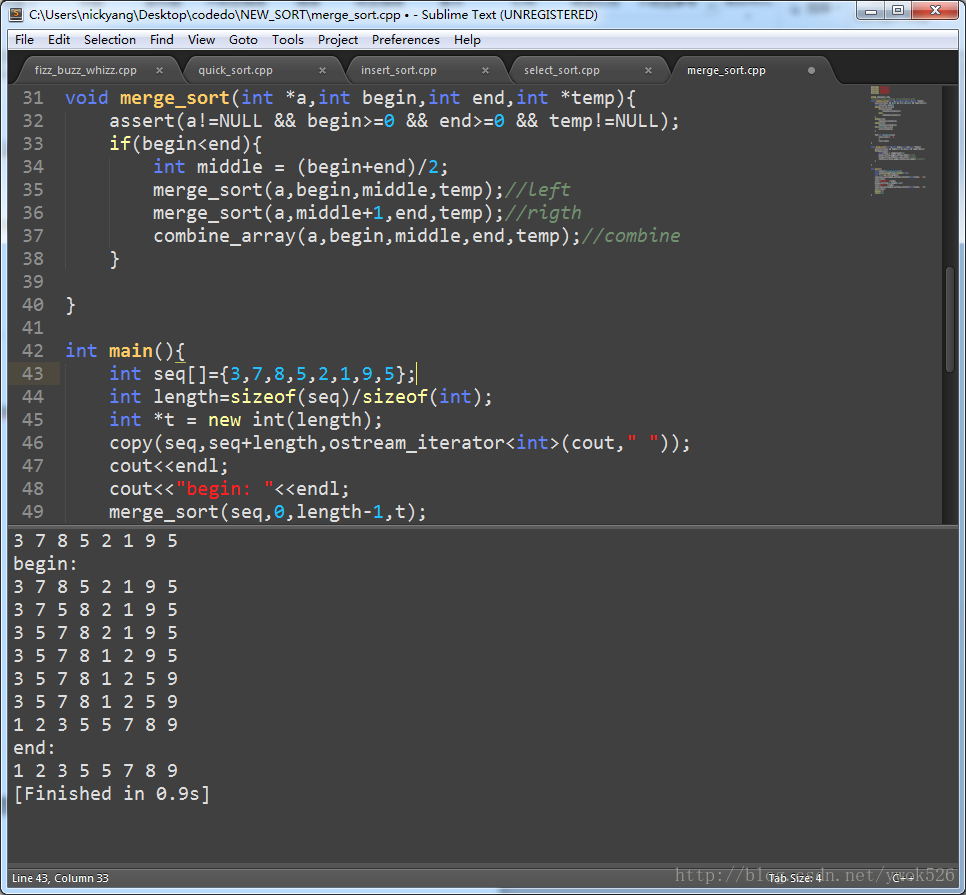
Task: Click the Sublime Text title bar icon
Action: tap(16, 14)
